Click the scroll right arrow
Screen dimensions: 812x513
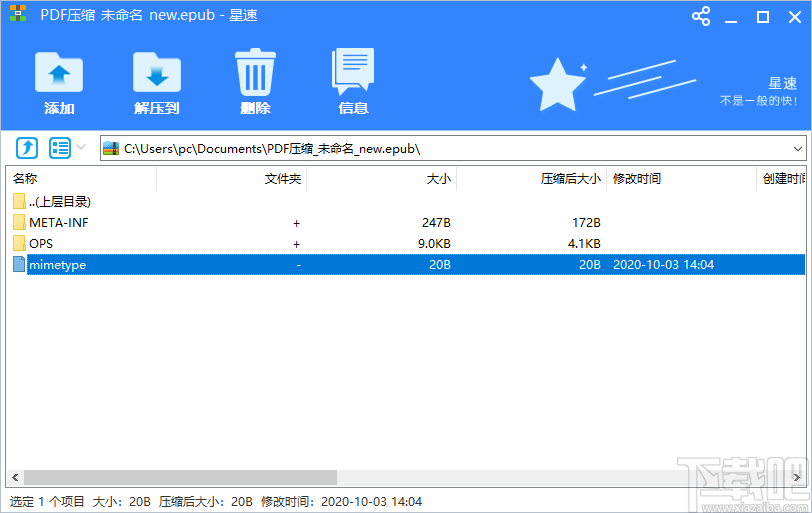[x=797, y=477]
